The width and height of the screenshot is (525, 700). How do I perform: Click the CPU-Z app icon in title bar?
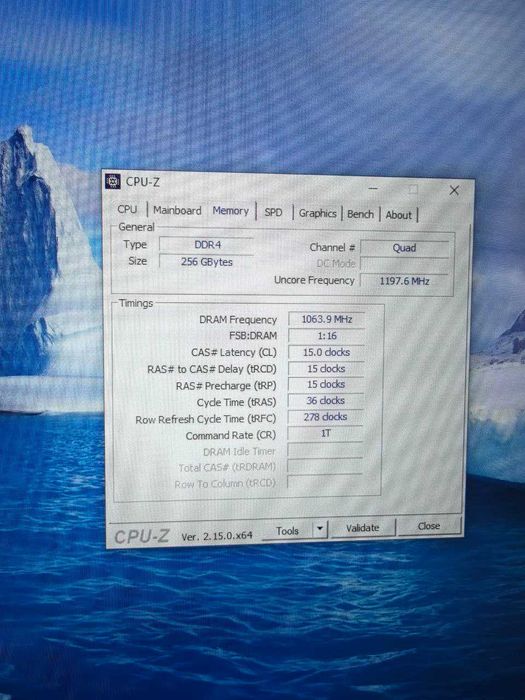pyautogui.click(x=113, y=181)
